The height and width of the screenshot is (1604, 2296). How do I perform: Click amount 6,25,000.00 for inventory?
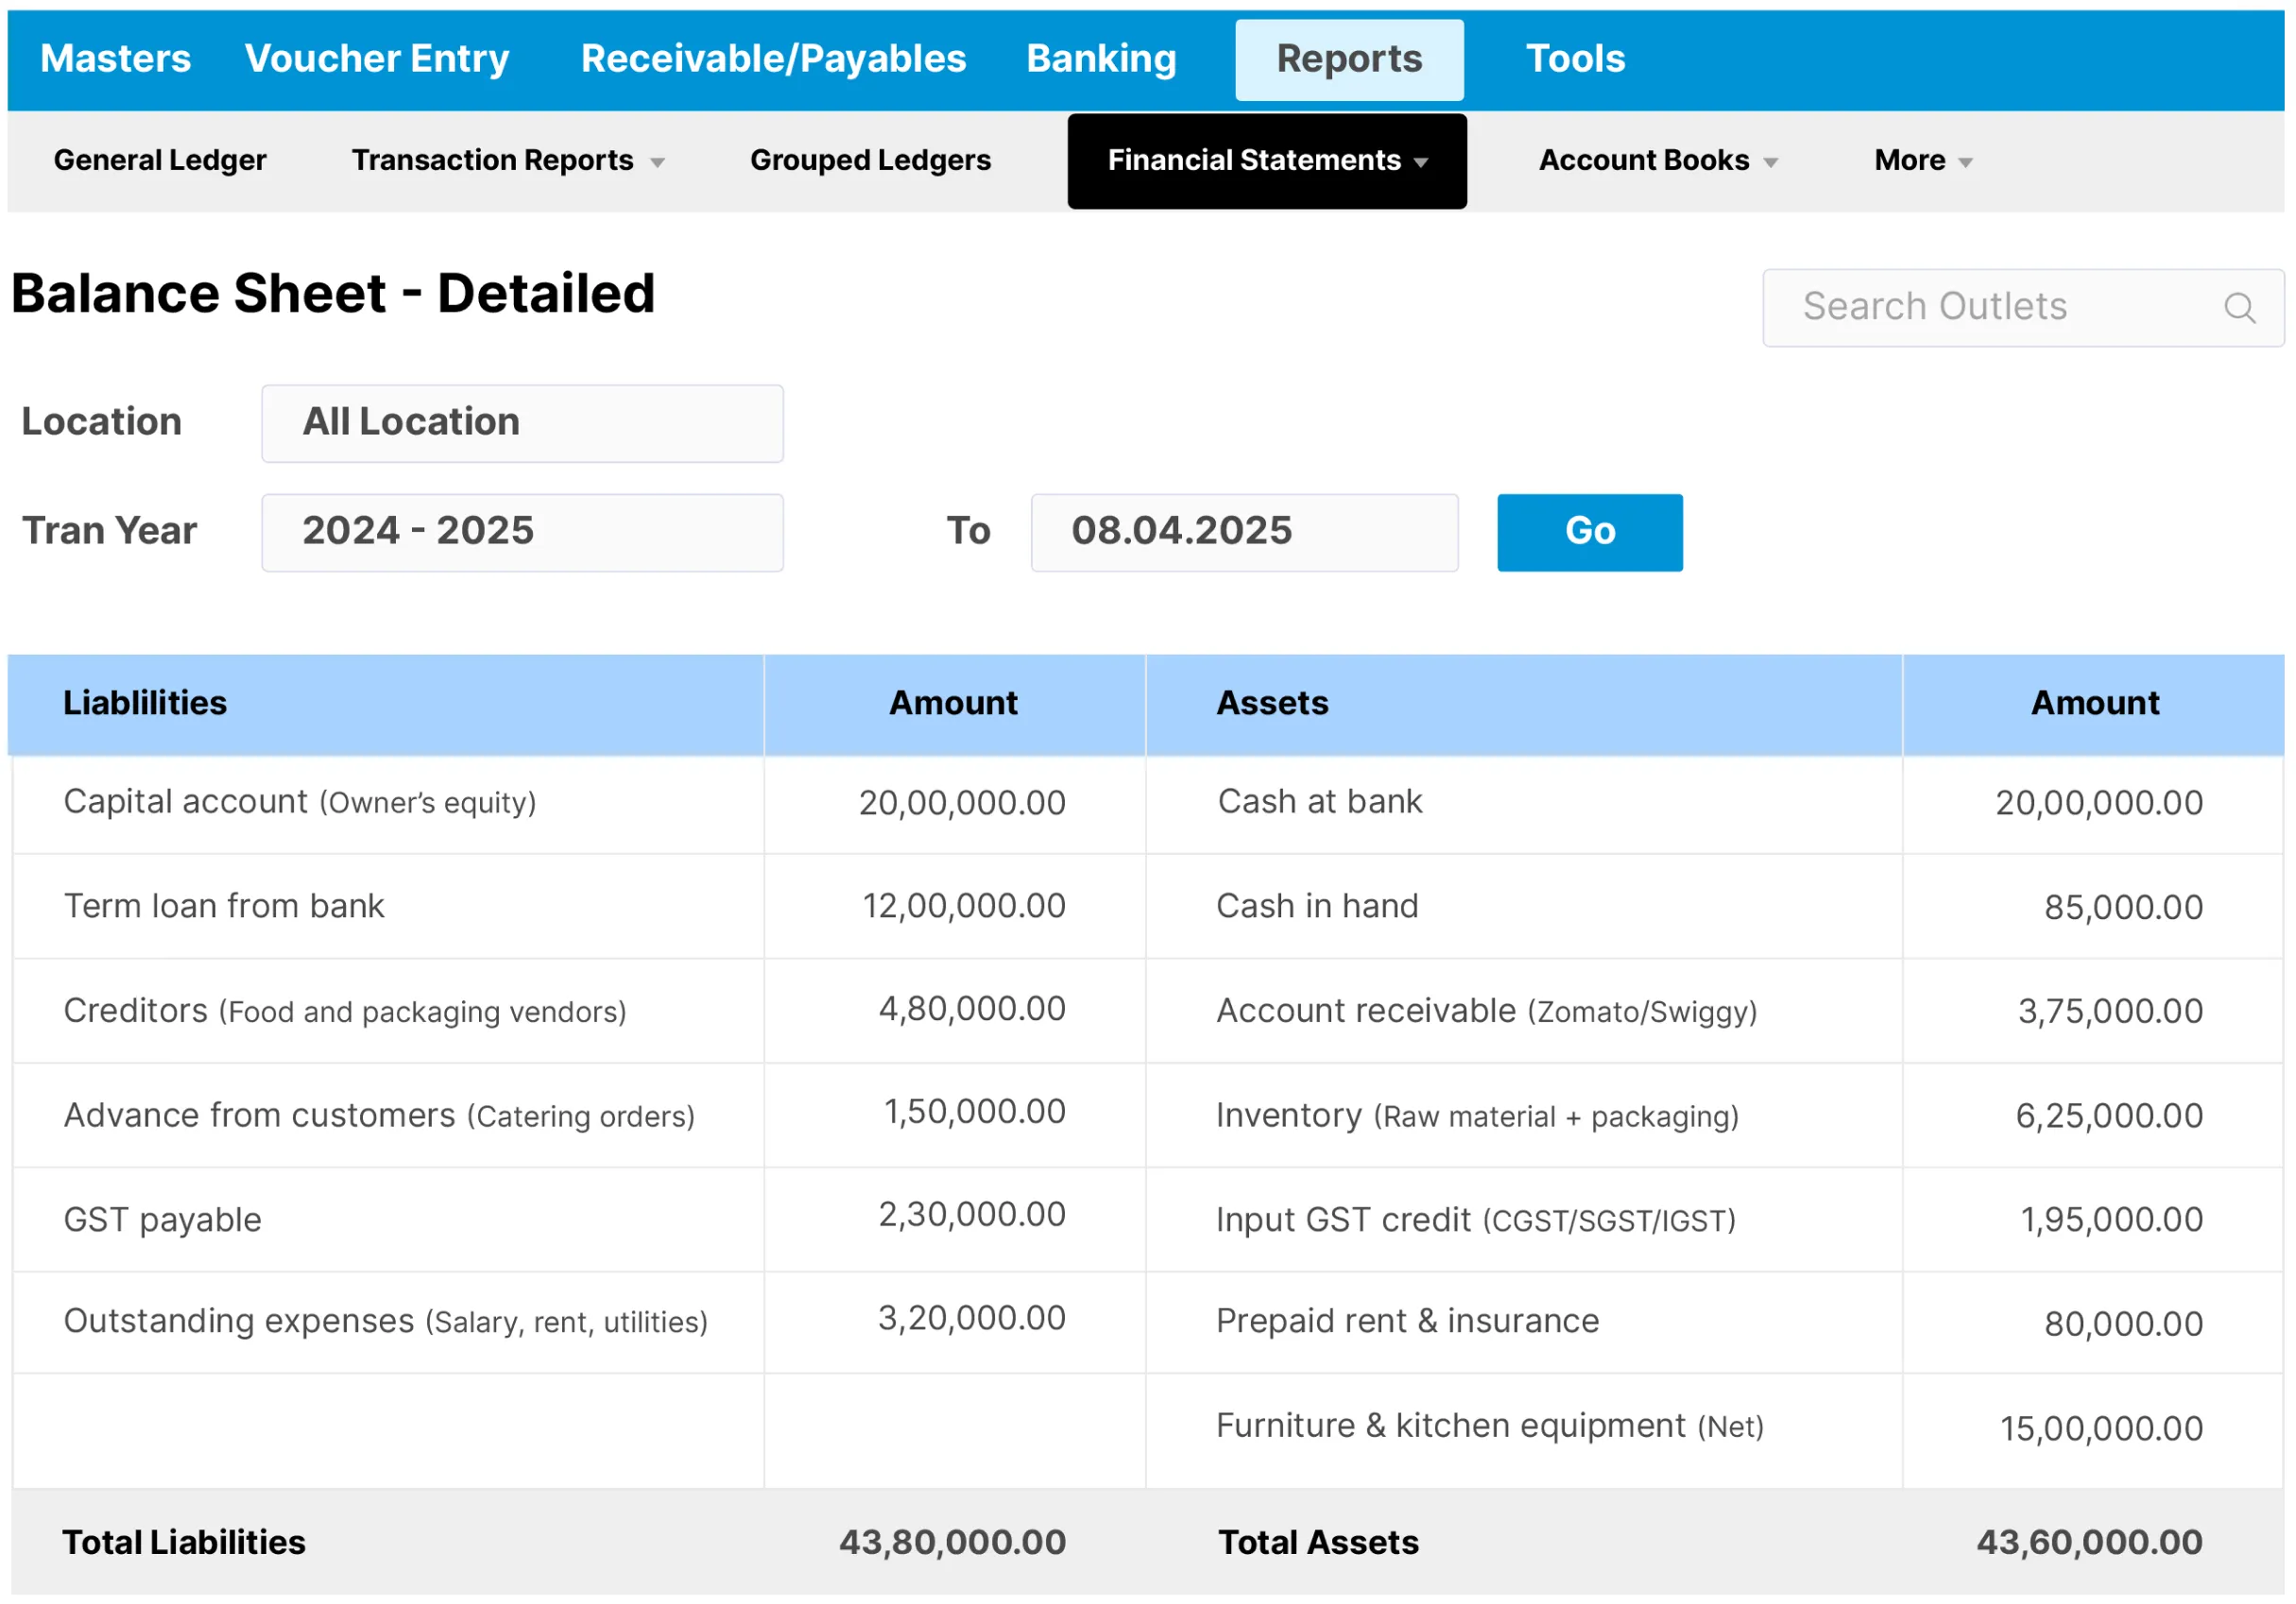pos(2109,1116)
